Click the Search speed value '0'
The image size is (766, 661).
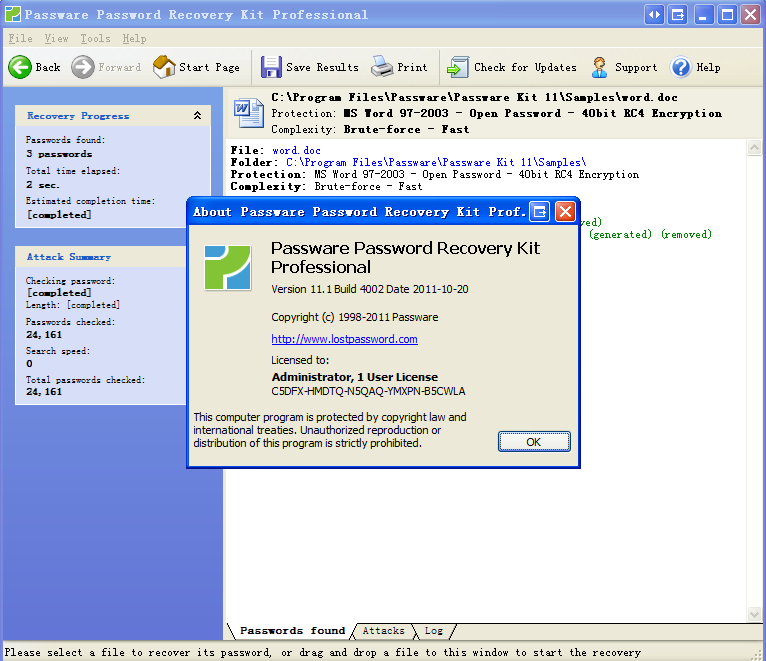tap(29, 363)
